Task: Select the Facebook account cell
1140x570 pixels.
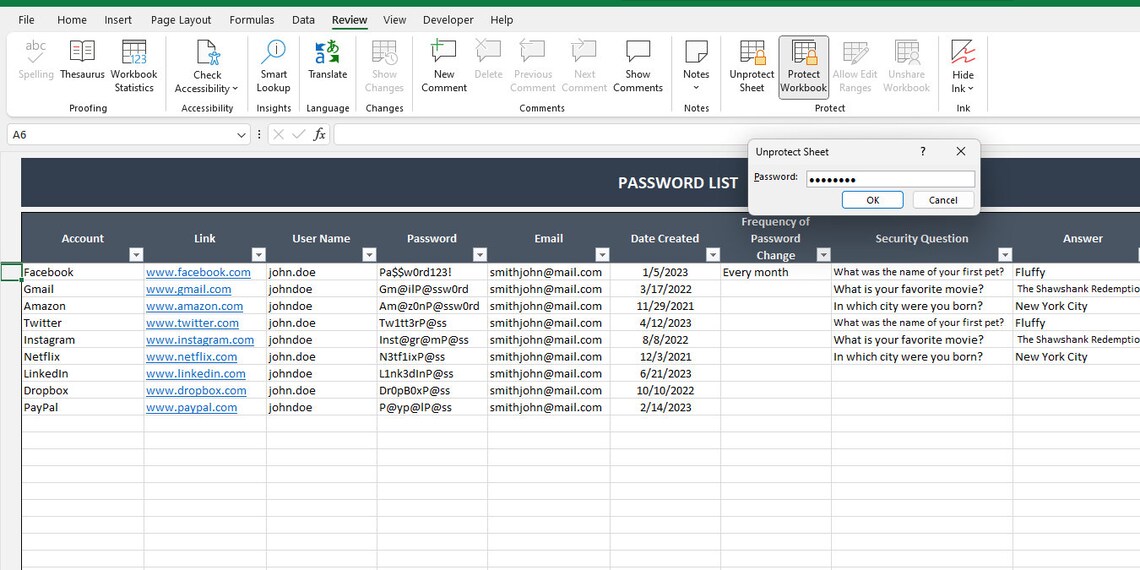Action: (x=83, y=272)
